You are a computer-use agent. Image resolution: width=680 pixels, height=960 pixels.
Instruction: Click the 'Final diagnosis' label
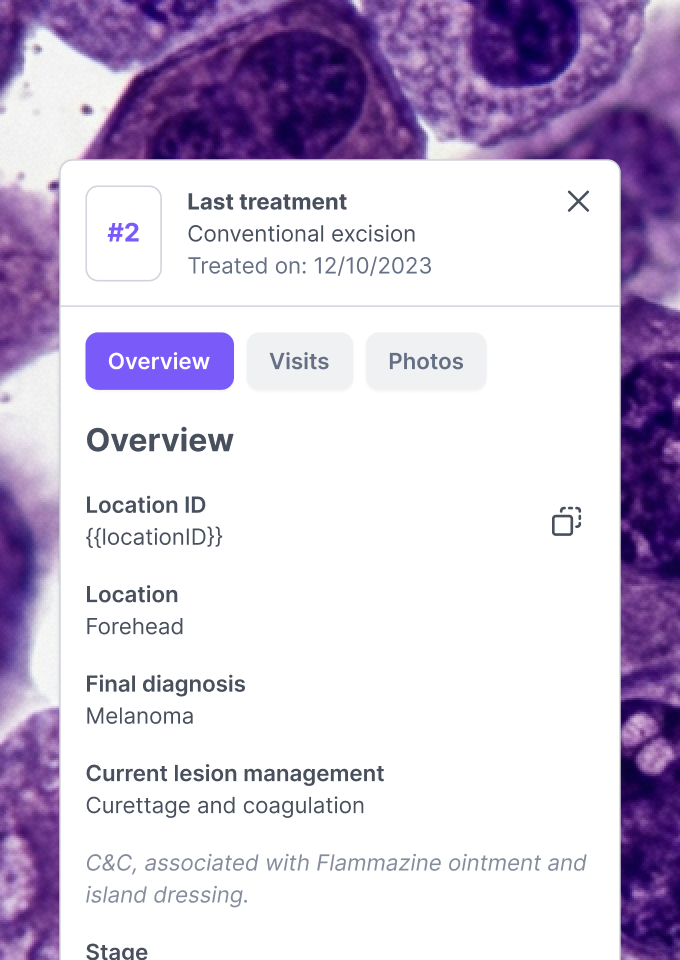(165, 684)
